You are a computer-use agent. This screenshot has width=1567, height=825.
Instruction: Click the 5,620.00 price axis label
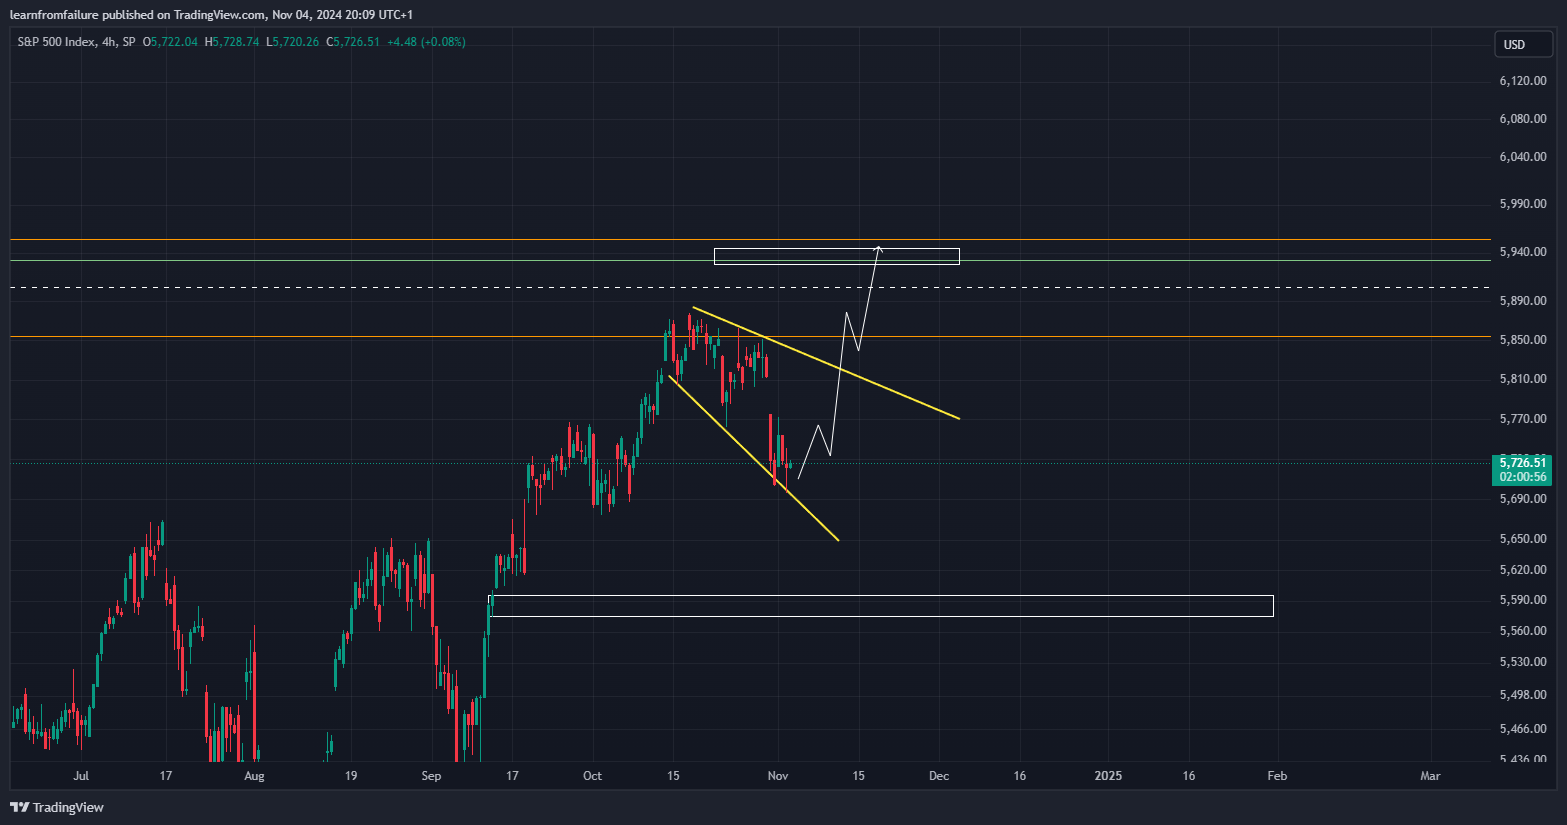(x=1523, y=570)
